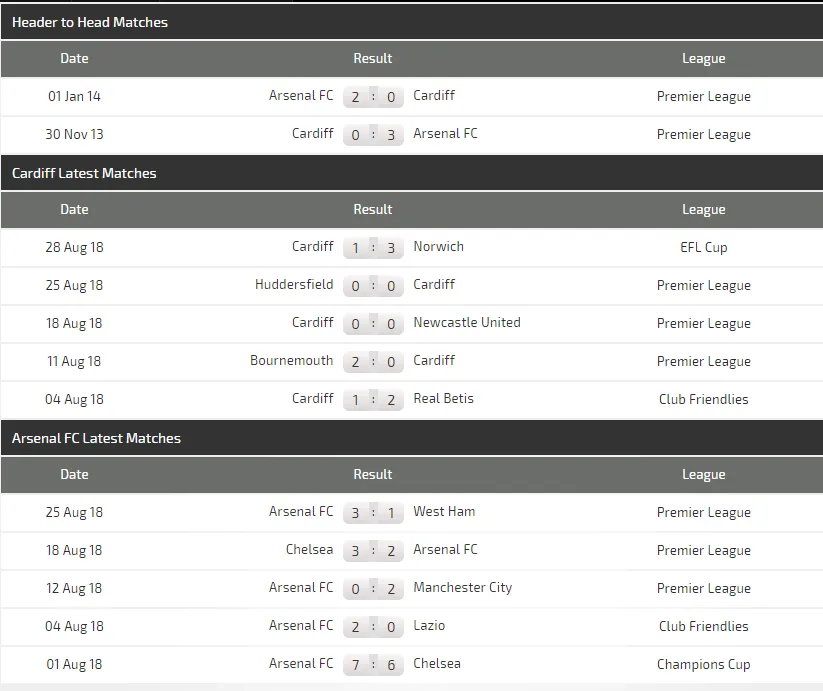Click the Arsenal FC Latest Matches header
823x691 pixels.
coord(96,438)
